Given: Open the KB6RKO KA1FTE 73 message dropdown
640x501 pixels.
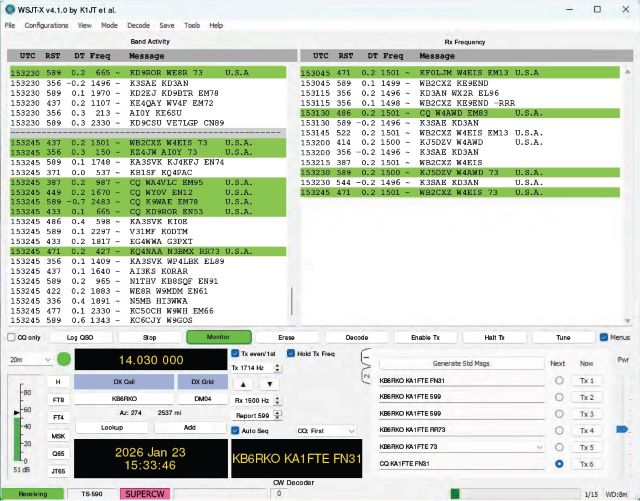Looking at the screenshot, I should 539,446.
